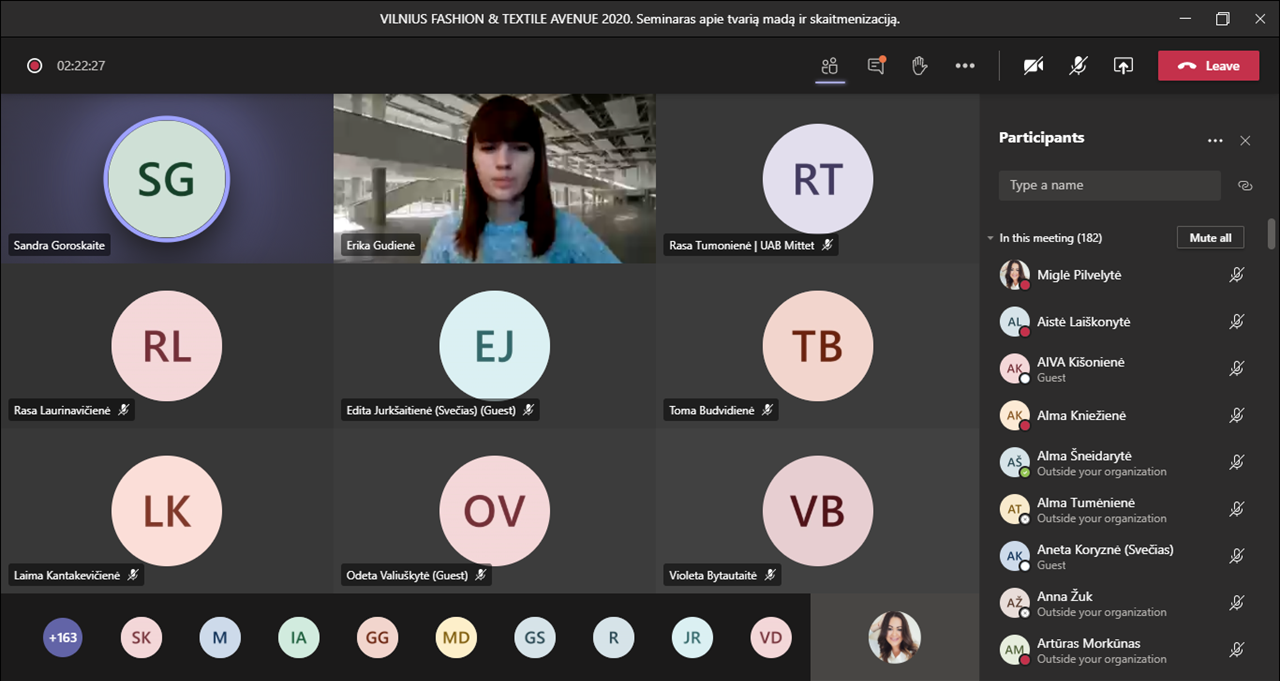Expand the +163 overflow participants bubble

pos(63,637)
